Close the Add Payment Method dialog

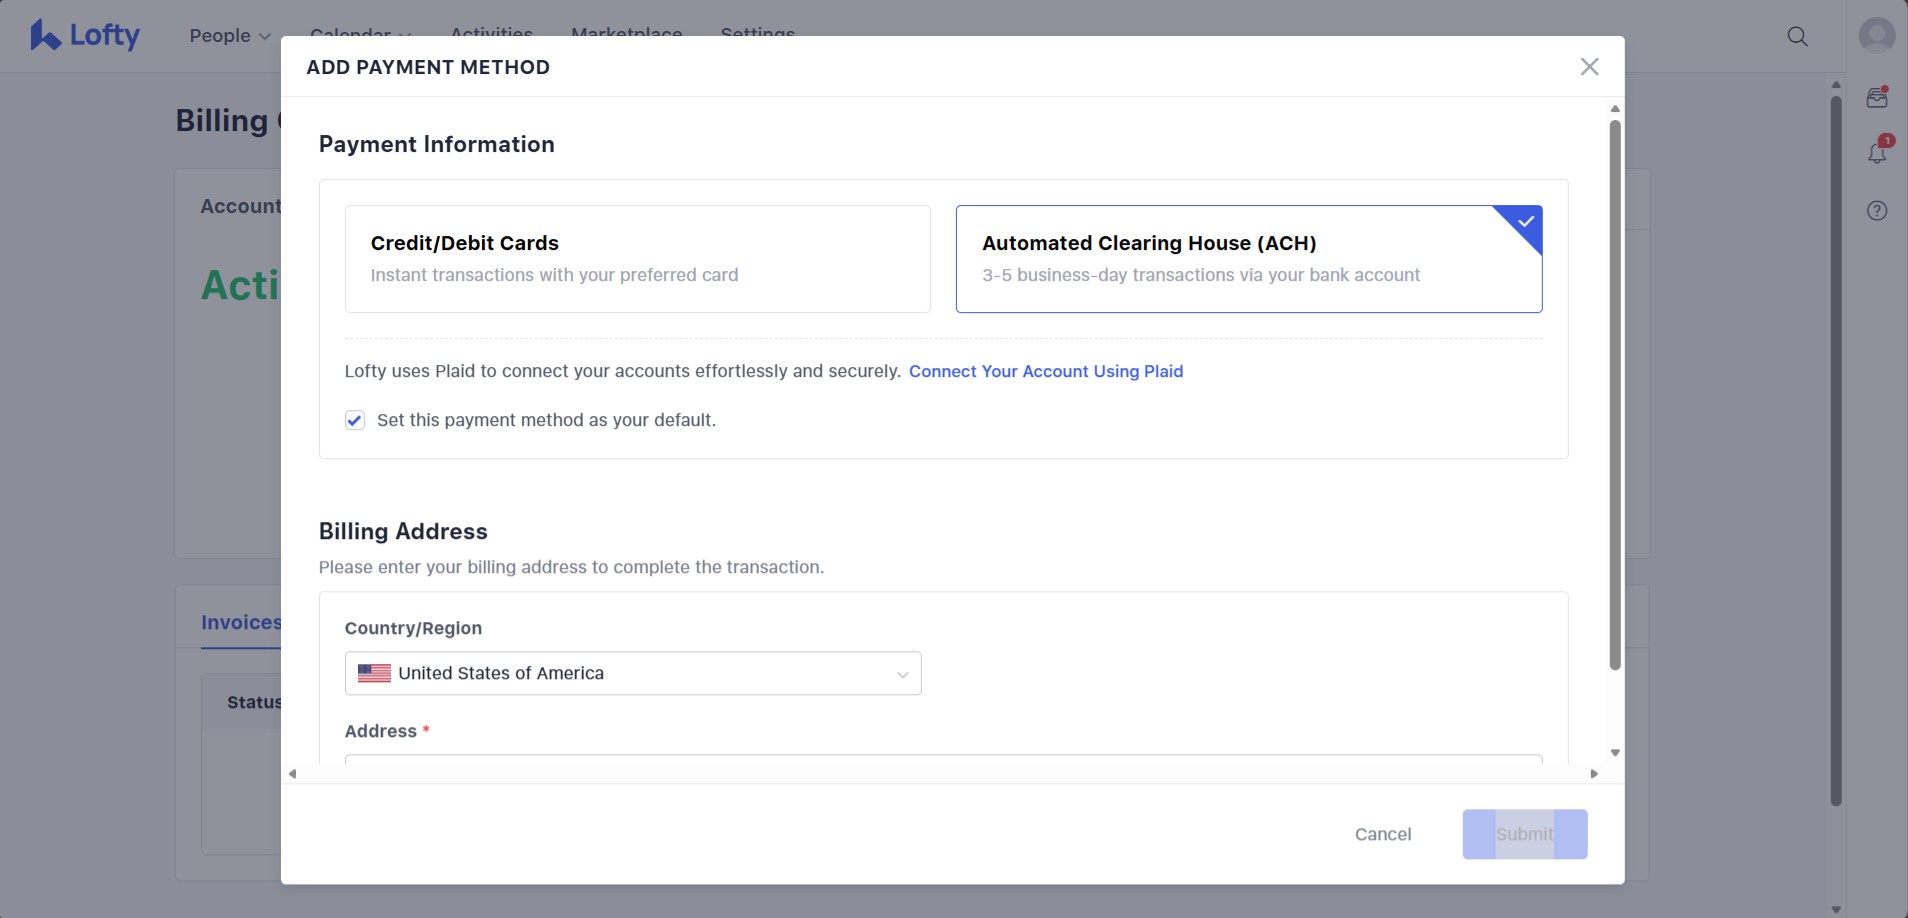click(x=1589, y=67)
